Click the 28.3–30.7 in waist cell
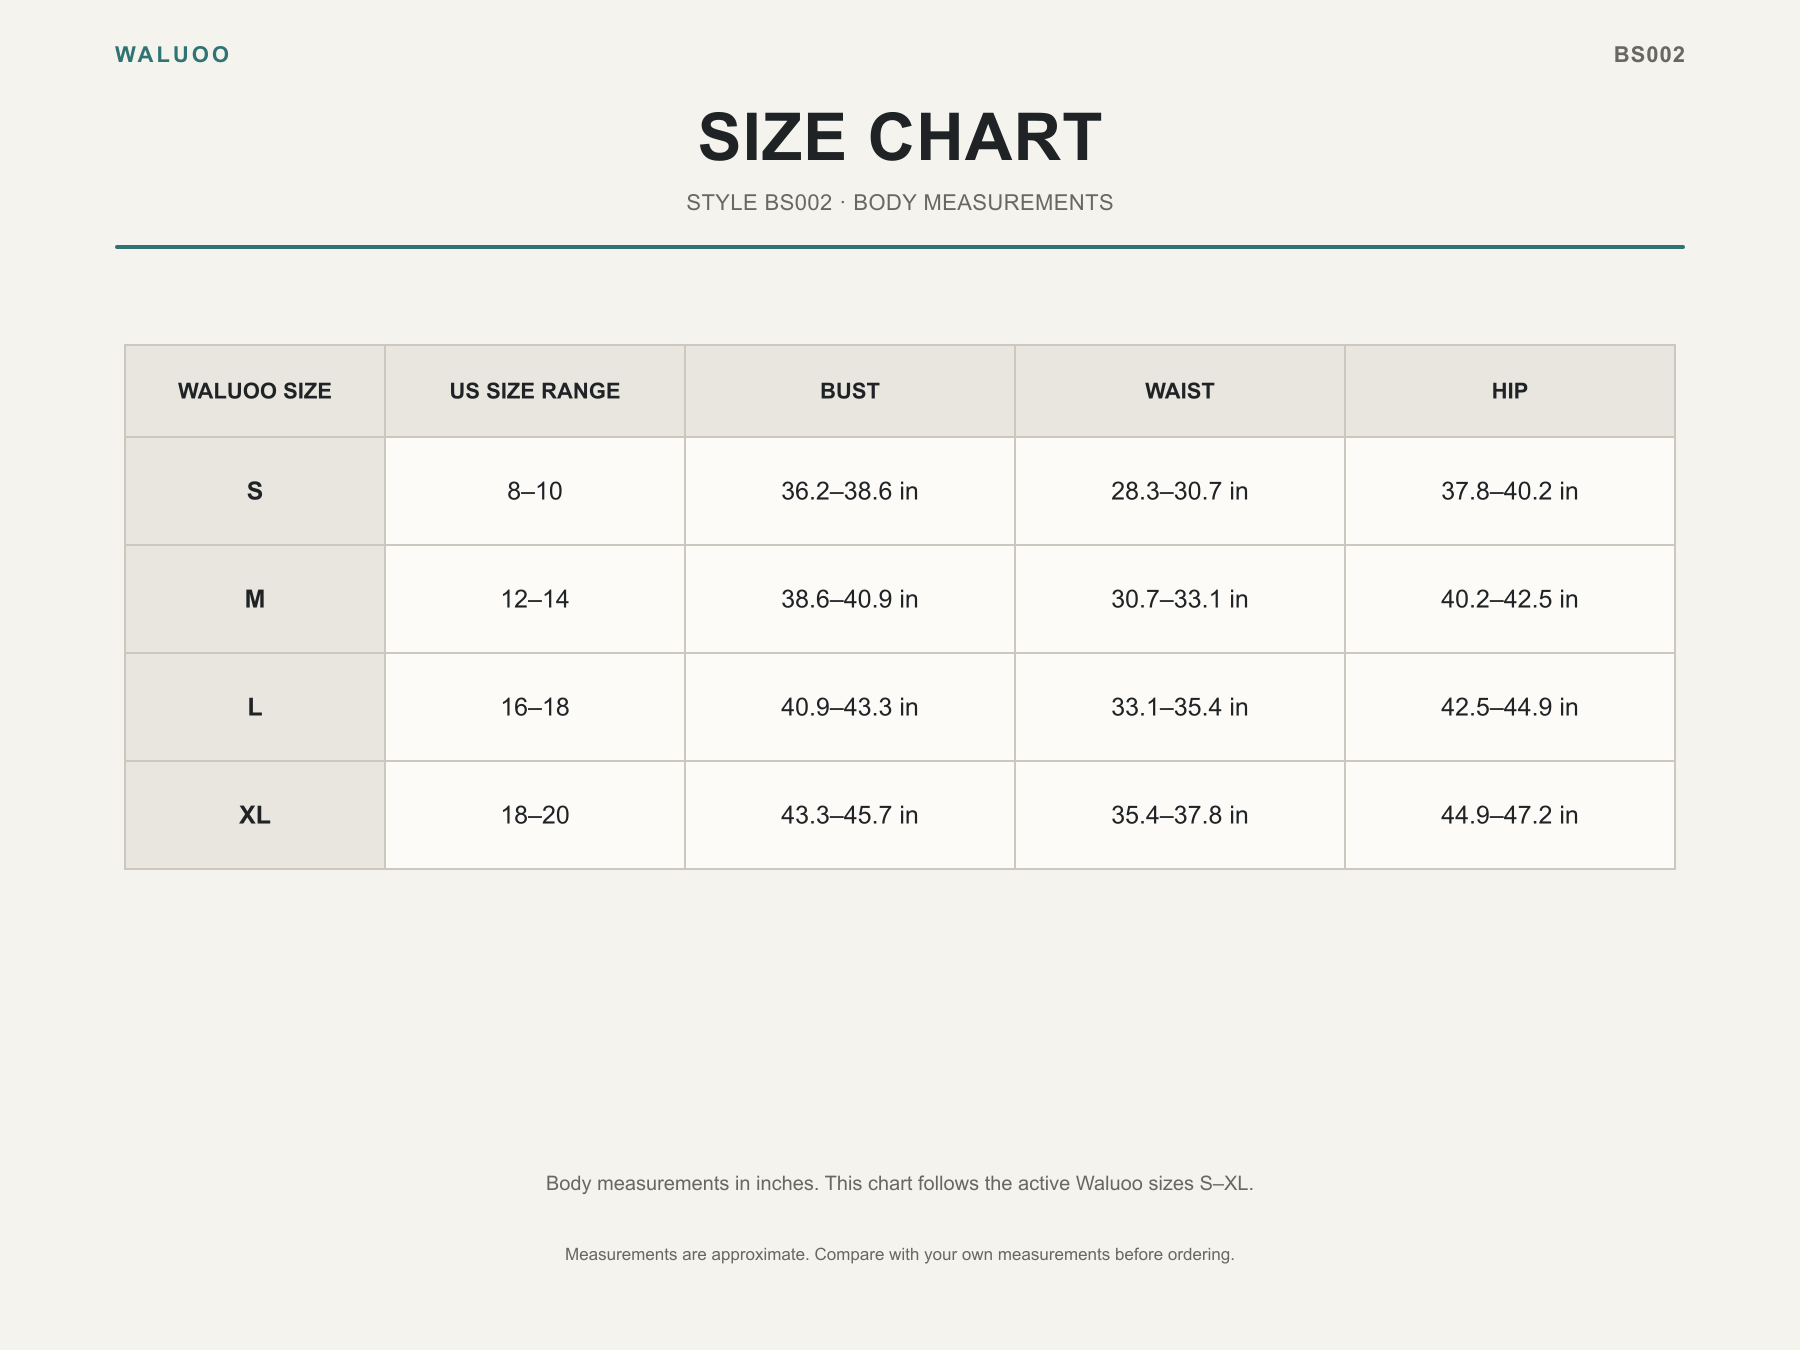1800x1350 pixels. pyautogui.click(x=1180, y=491)
